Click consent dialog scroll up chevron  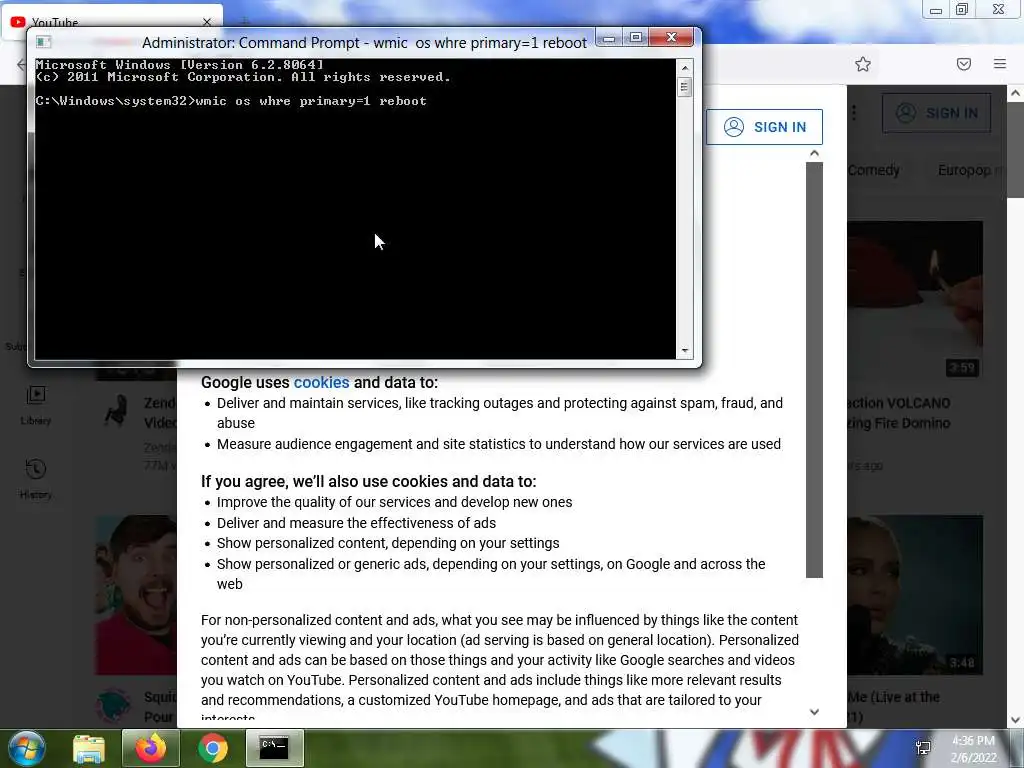[814, 153]
